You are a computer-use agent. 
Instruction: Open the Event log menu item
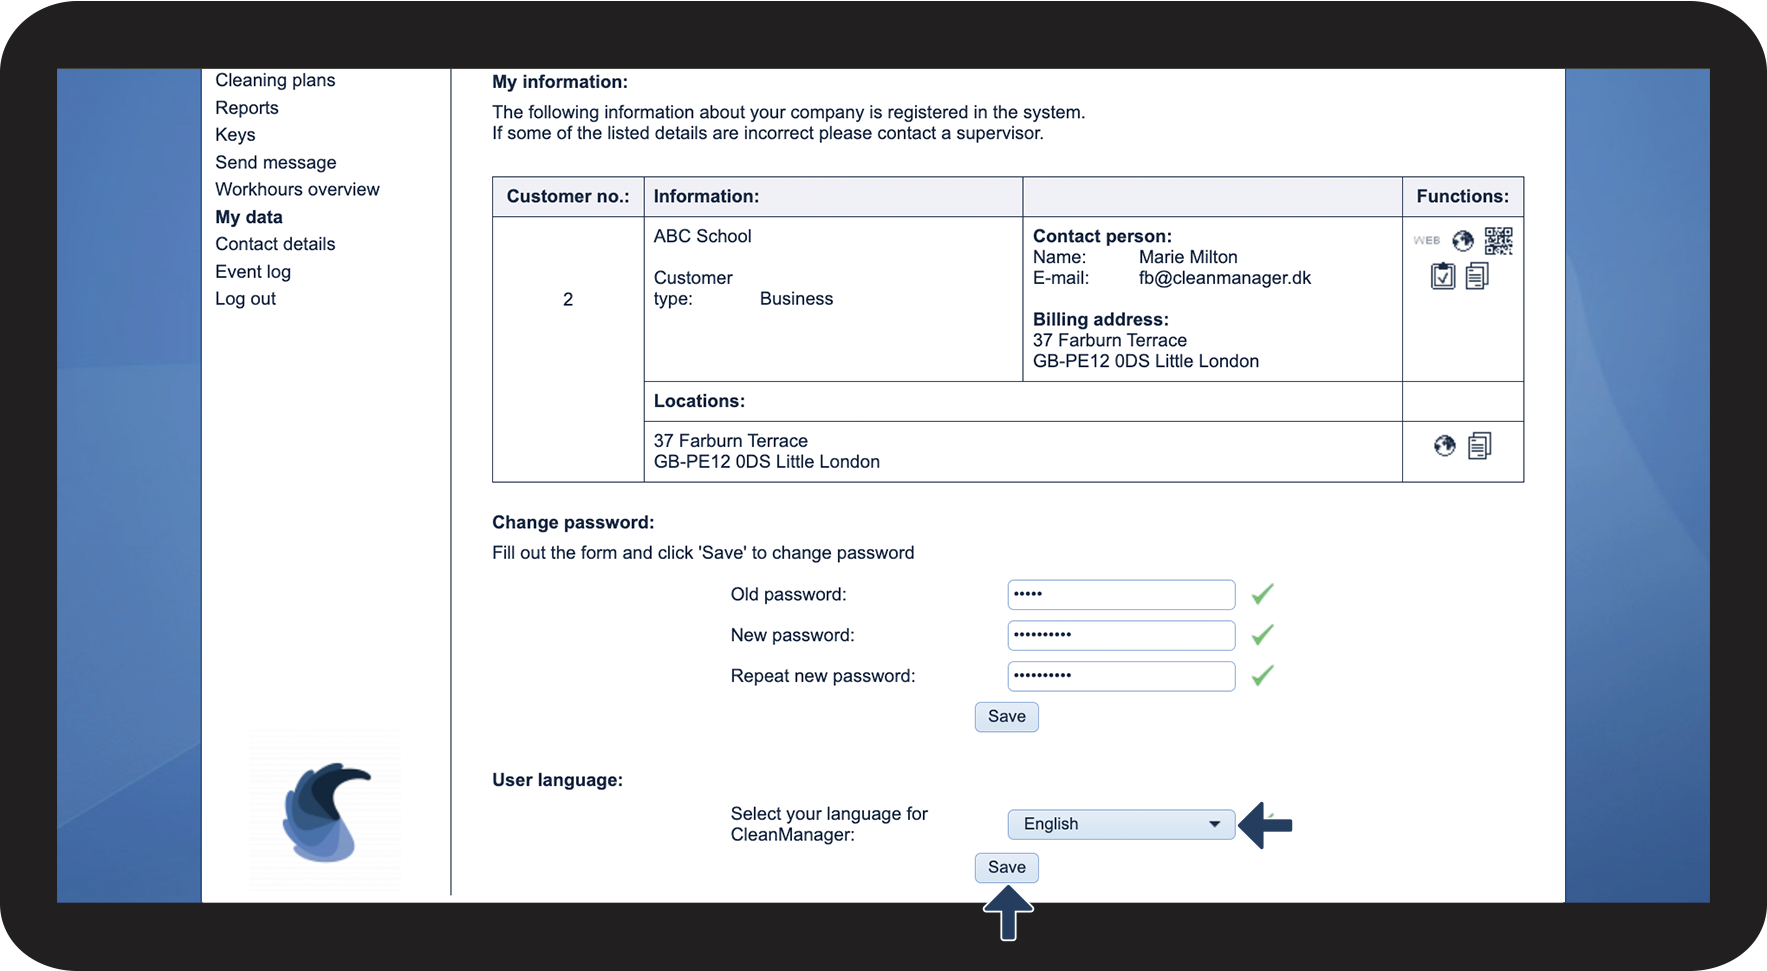click(x=253, y=272)
